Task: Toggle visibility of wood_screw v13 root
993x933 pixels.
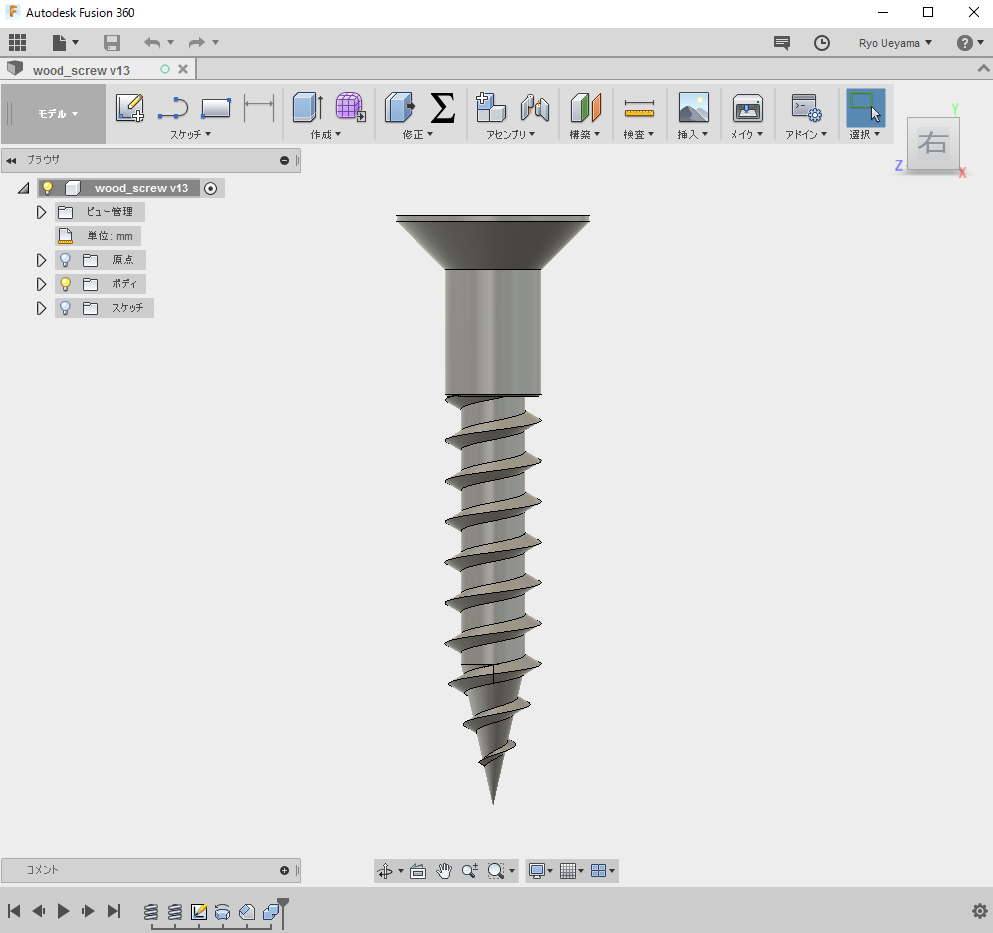Action: pyautogui.click(x=47, y=188)
